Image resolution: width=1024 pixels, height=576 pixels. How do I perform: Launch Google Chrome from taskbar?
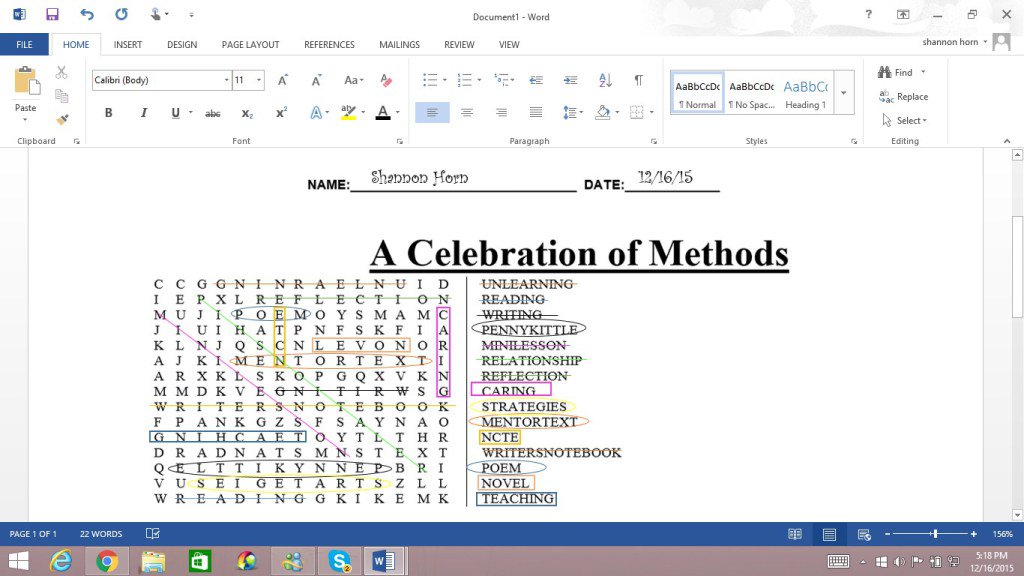[107, 561]
